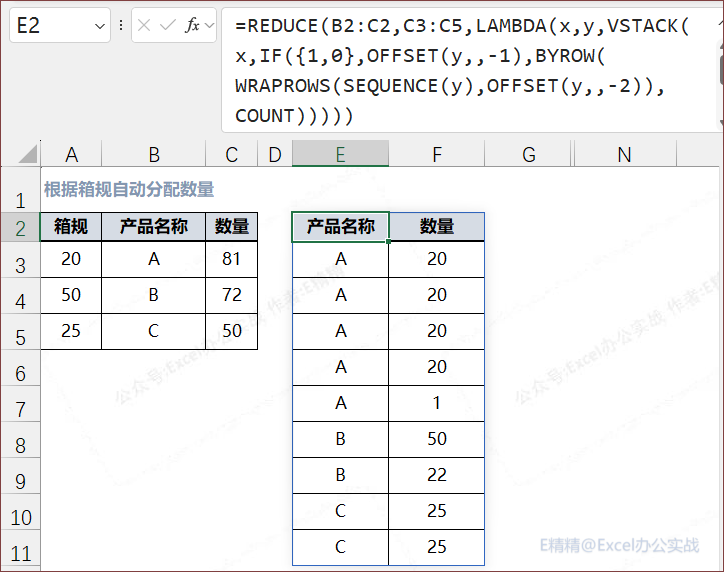
Task: Click 数量 header in column C
Action: tap(231, 227)
